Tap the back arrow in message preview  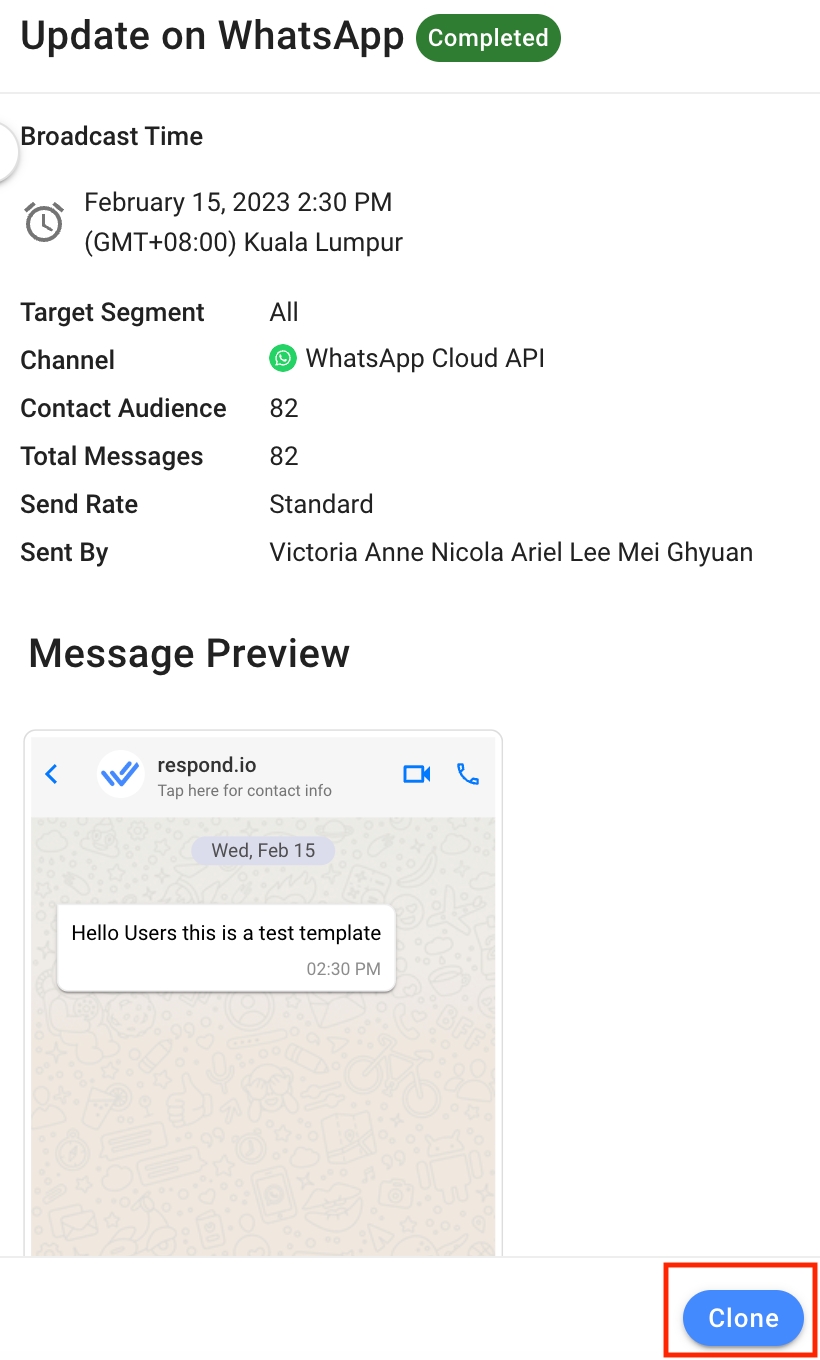click(52, 774)
